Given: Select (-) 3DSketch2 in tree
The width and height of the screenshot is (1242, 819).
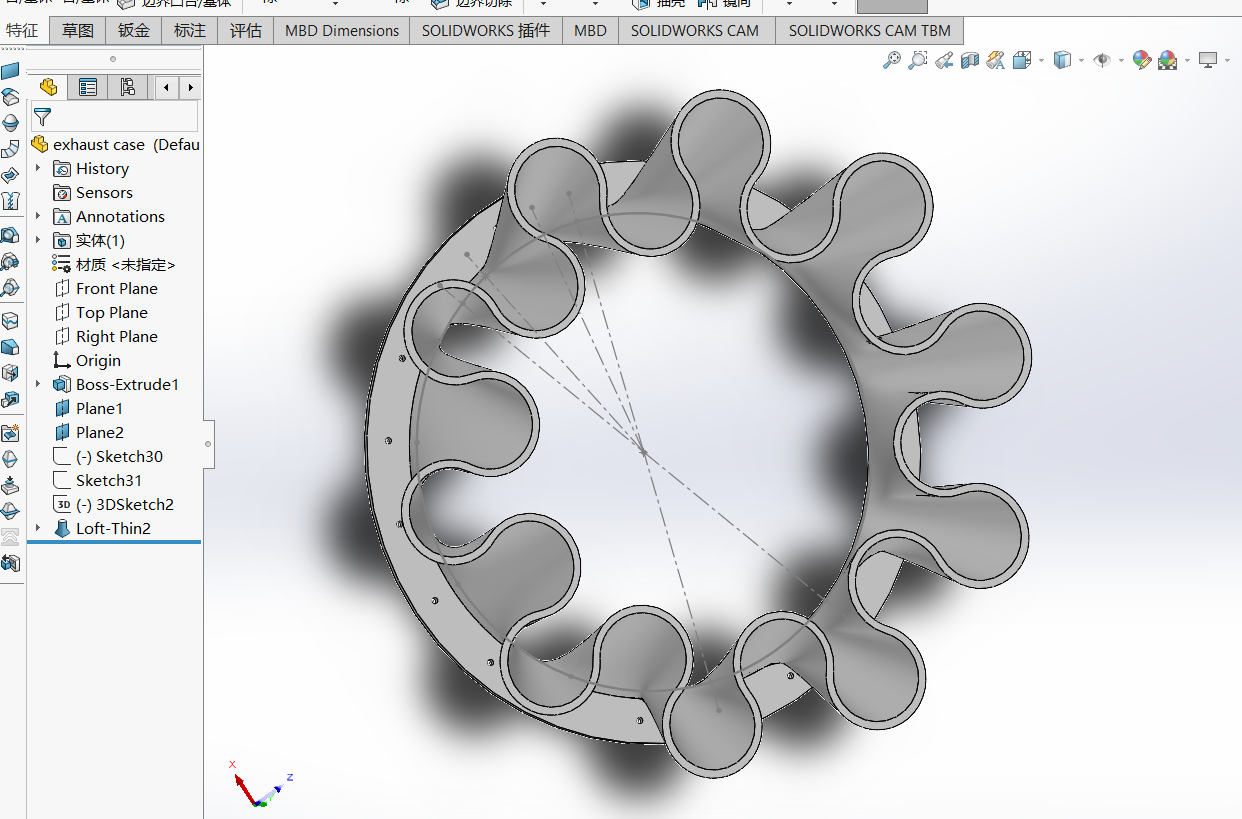Looking at the screenshot, I should pos(114,504).
